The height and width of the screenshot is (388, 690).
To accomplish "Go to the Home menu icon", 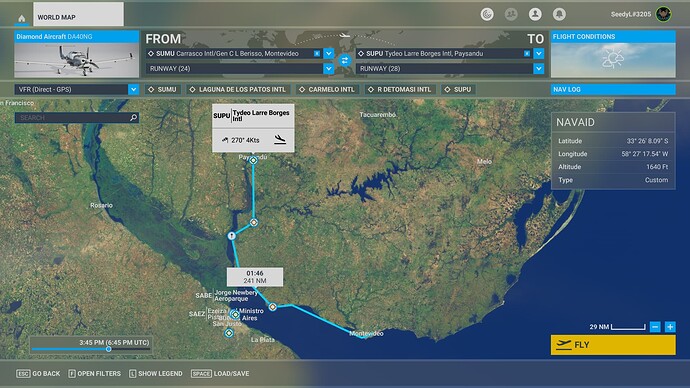I will click(x=22, y=18).
